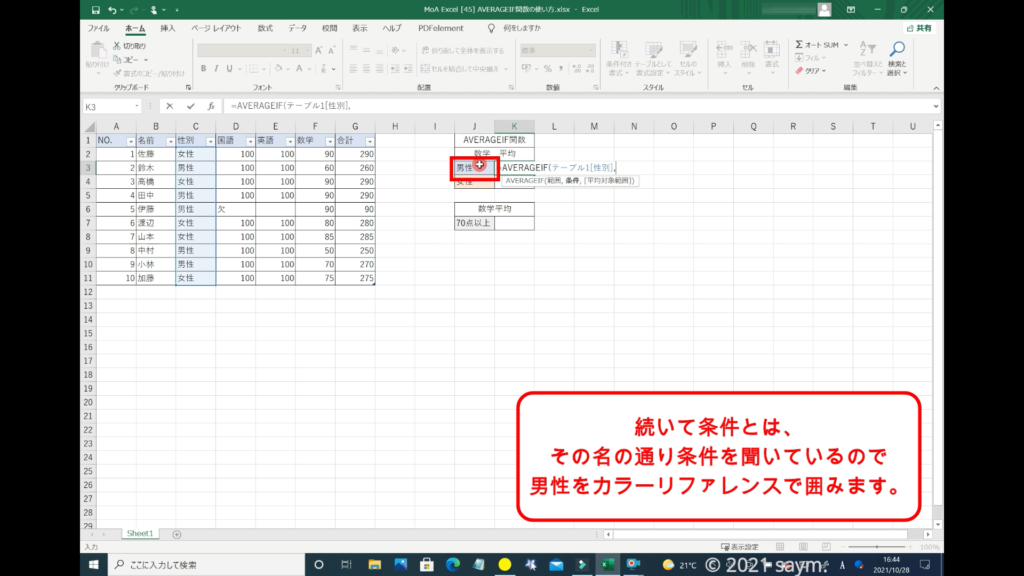Open Microsoft Edge from the taskbar

point(451,565)
